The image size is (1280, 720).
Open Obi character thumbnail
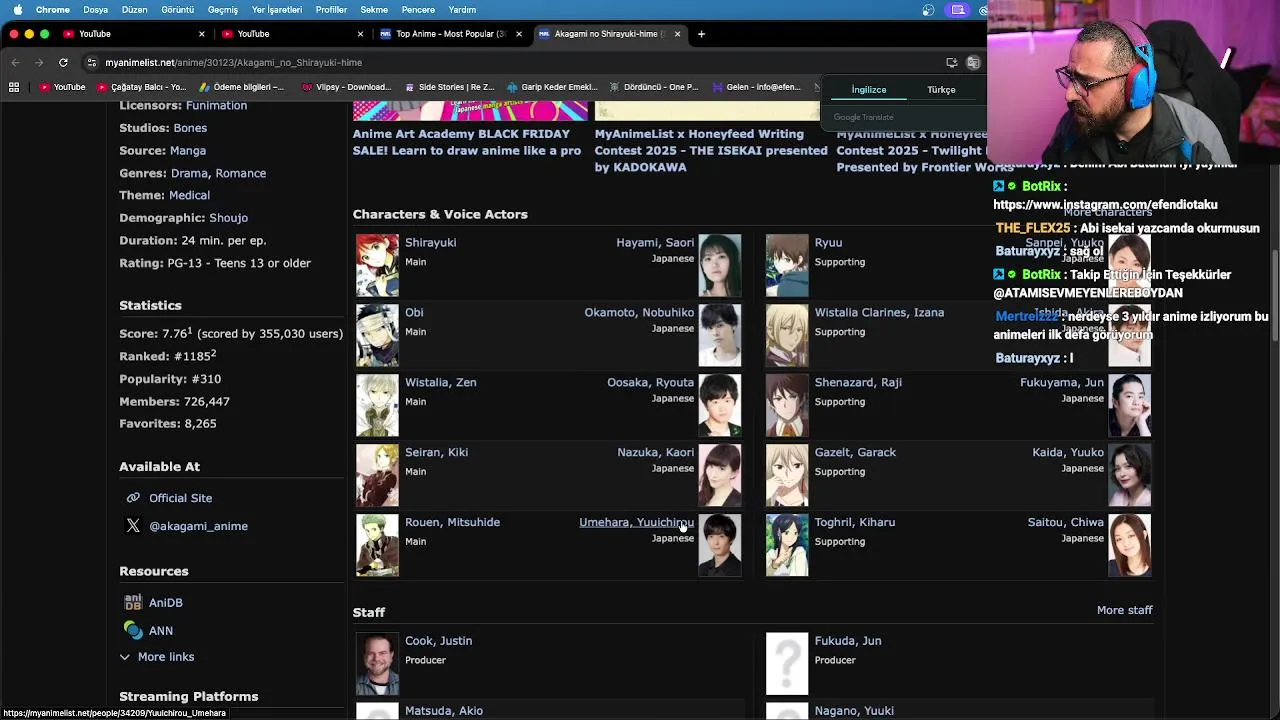(377, 335)
